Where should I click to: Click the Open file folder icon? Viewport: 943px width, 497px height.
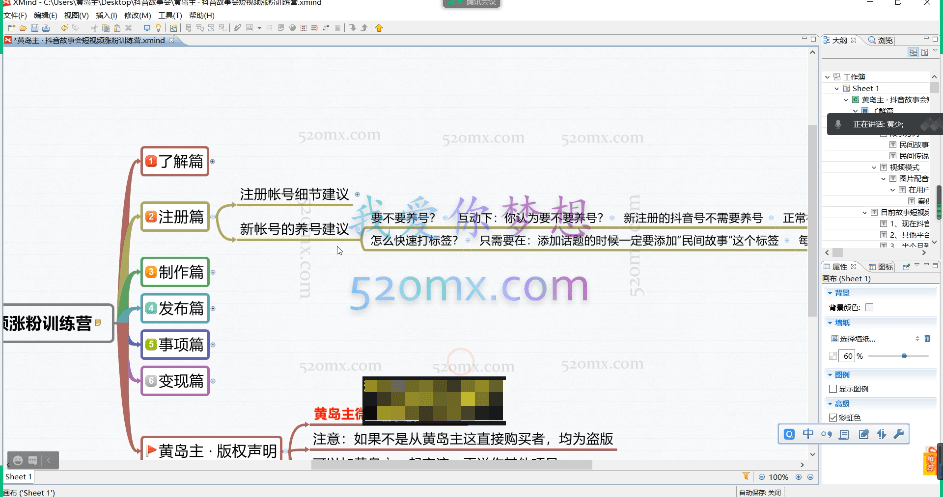click(x=23, y=28)
